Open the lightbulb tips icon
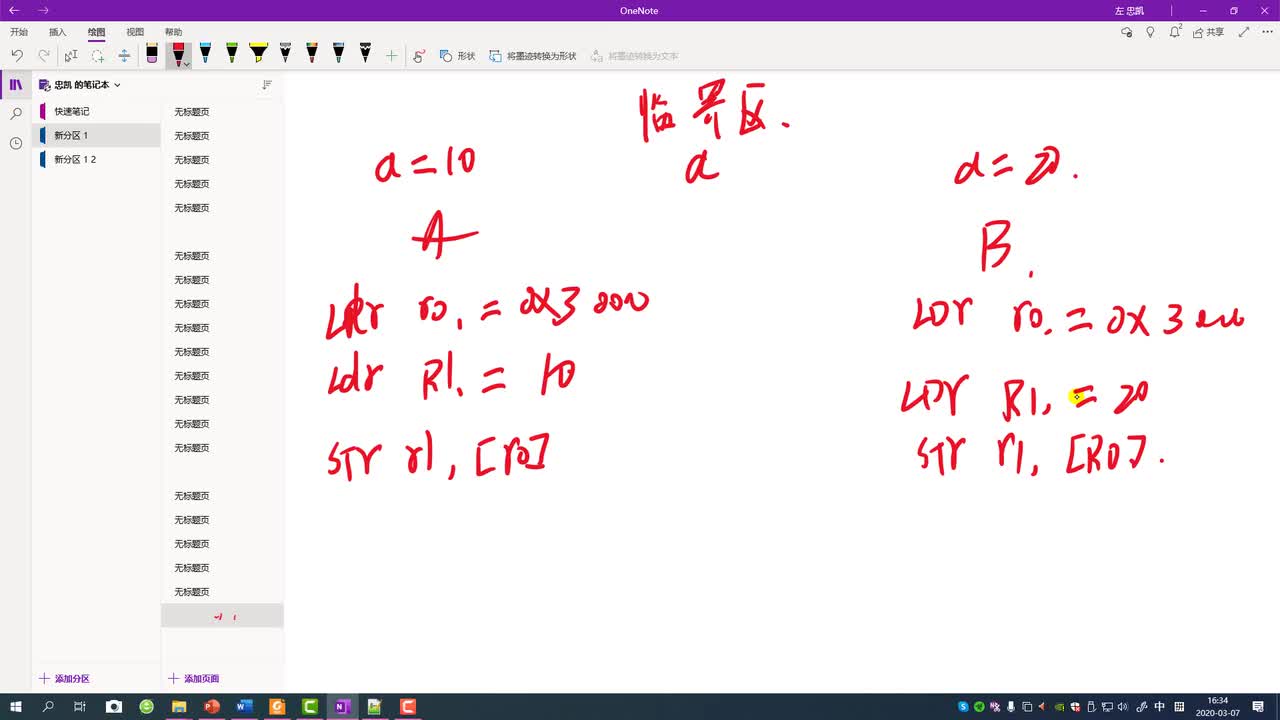The image size is (1280, 720). pyautogui.click(x=1150, y=32)
